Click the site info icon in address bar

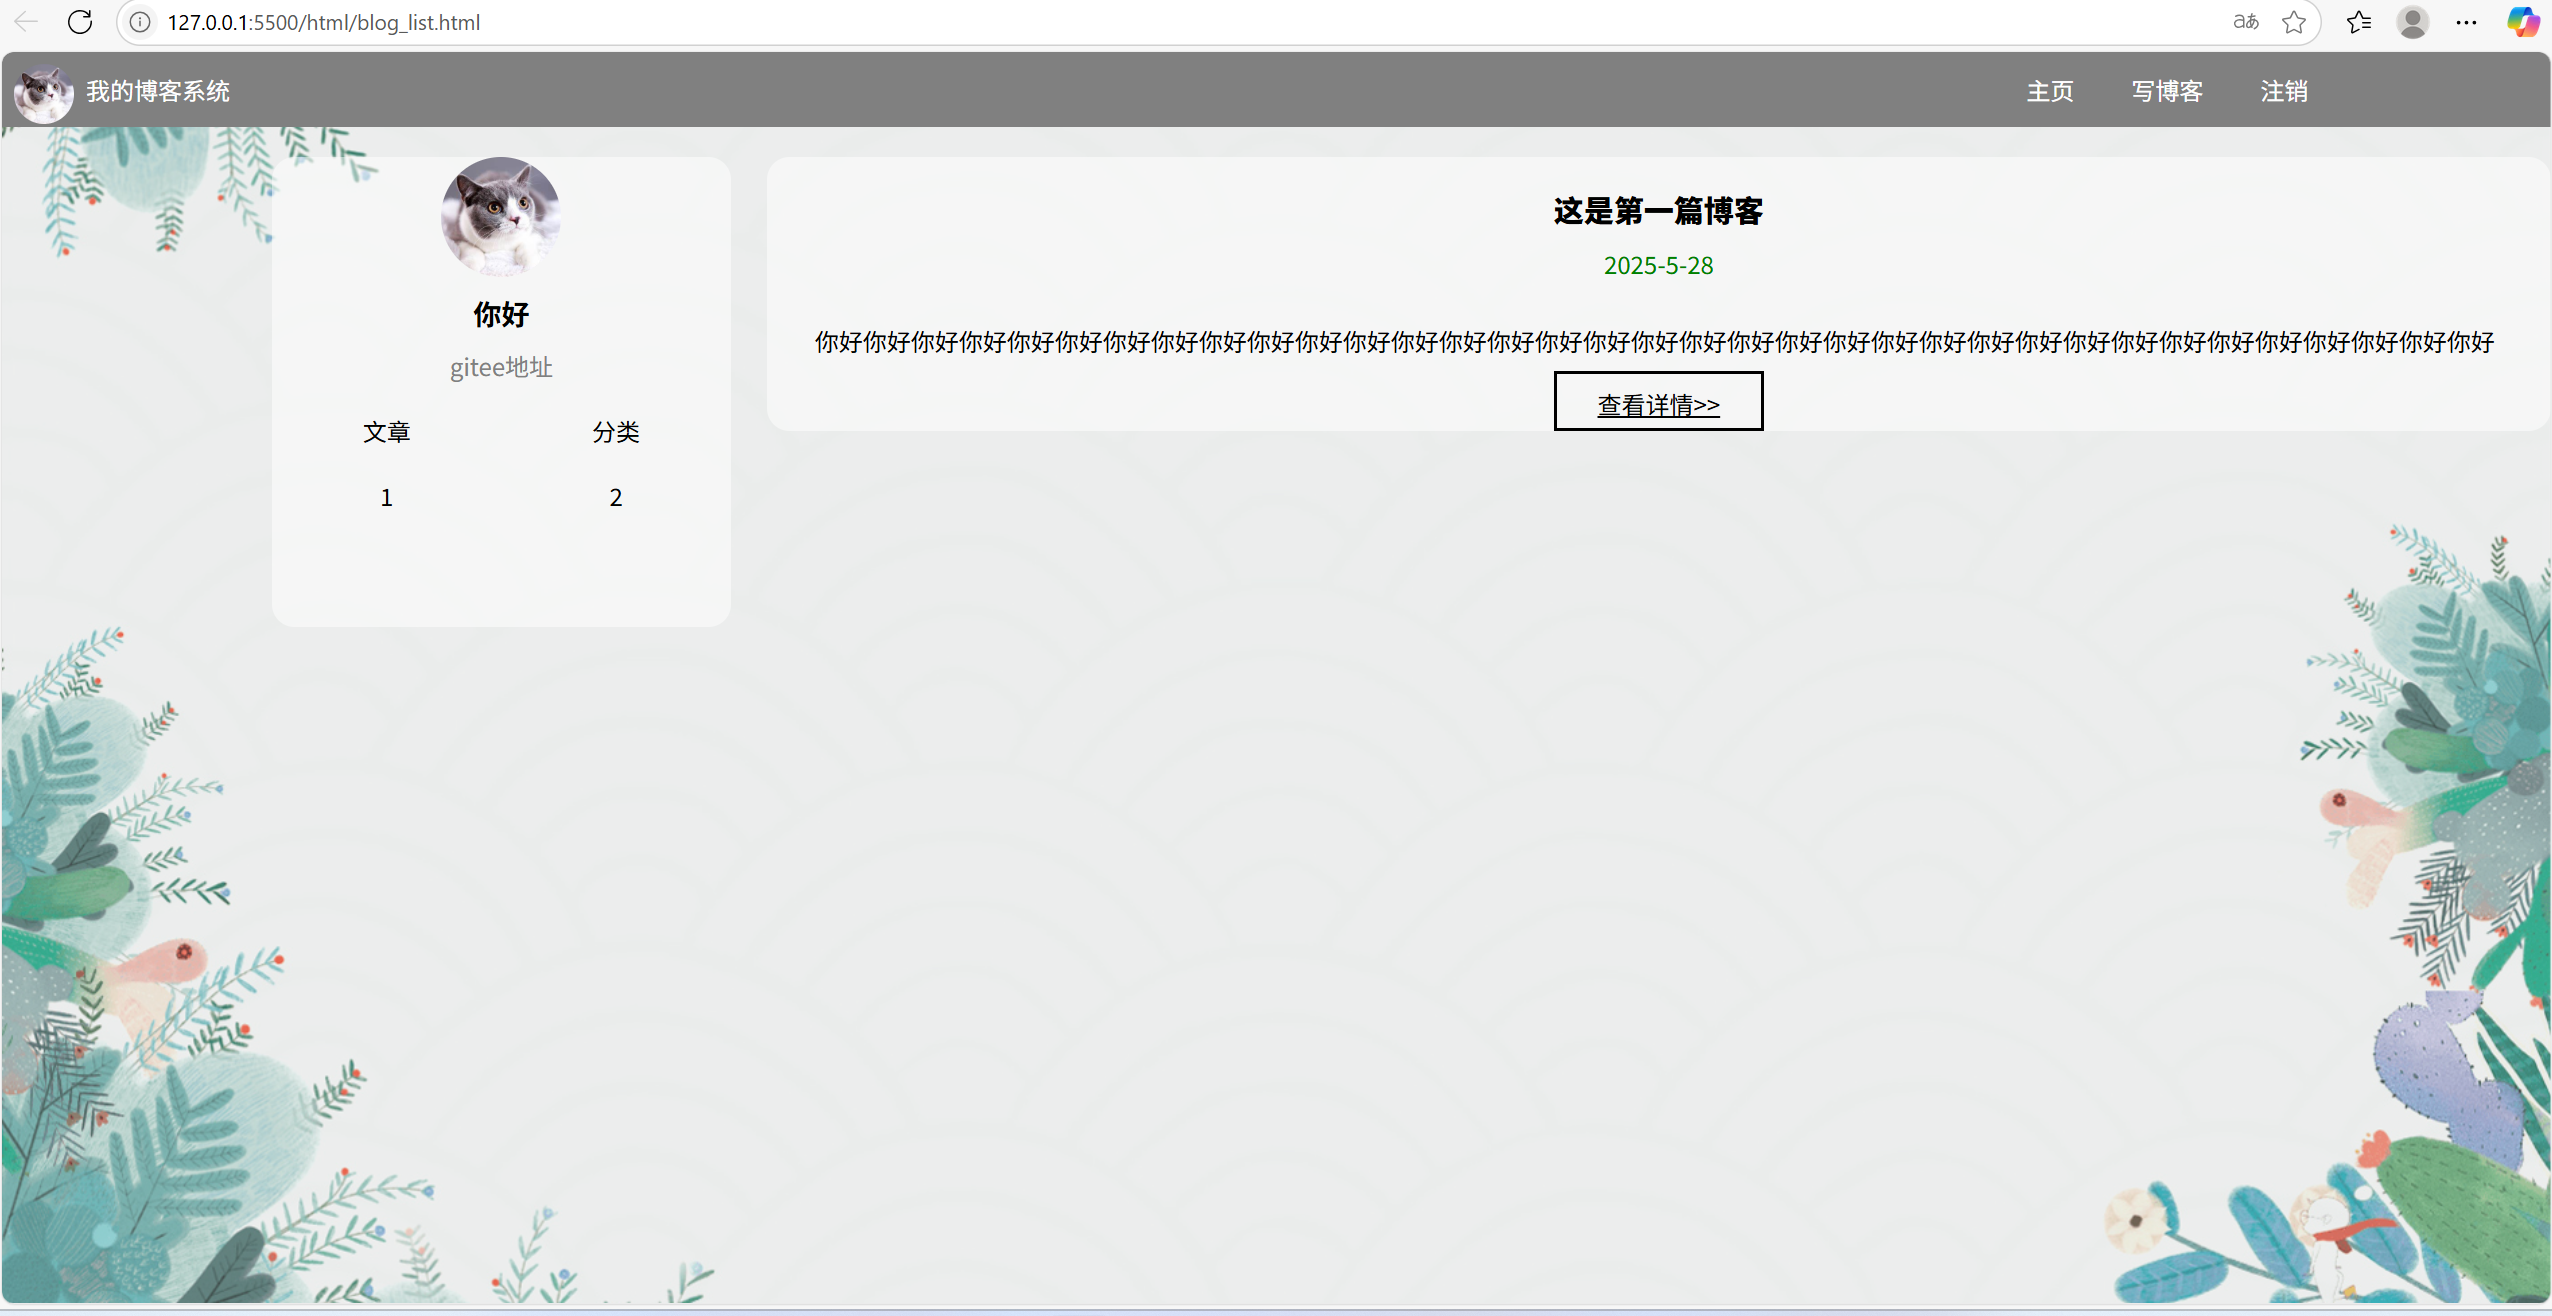140,22
